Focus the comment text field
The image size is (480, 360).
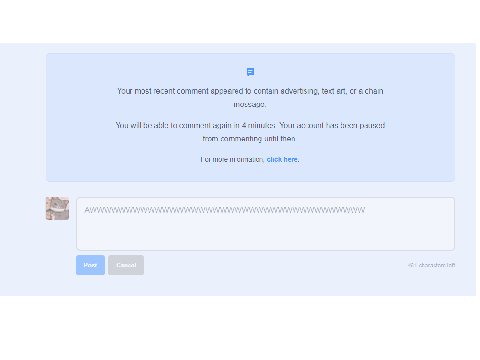coord(265,224)
